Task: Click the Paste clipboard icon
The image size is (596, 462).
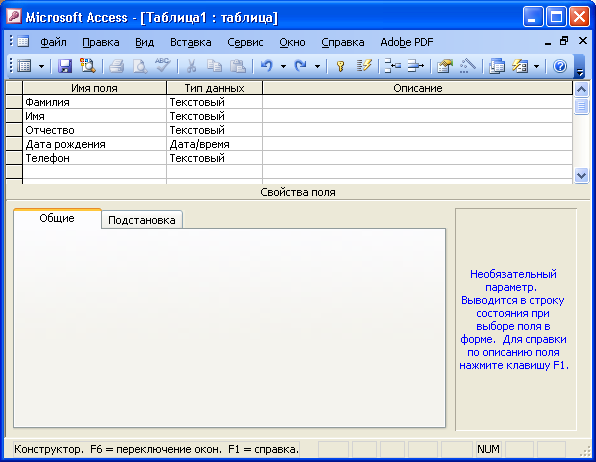Action: [x=238, y=66]
